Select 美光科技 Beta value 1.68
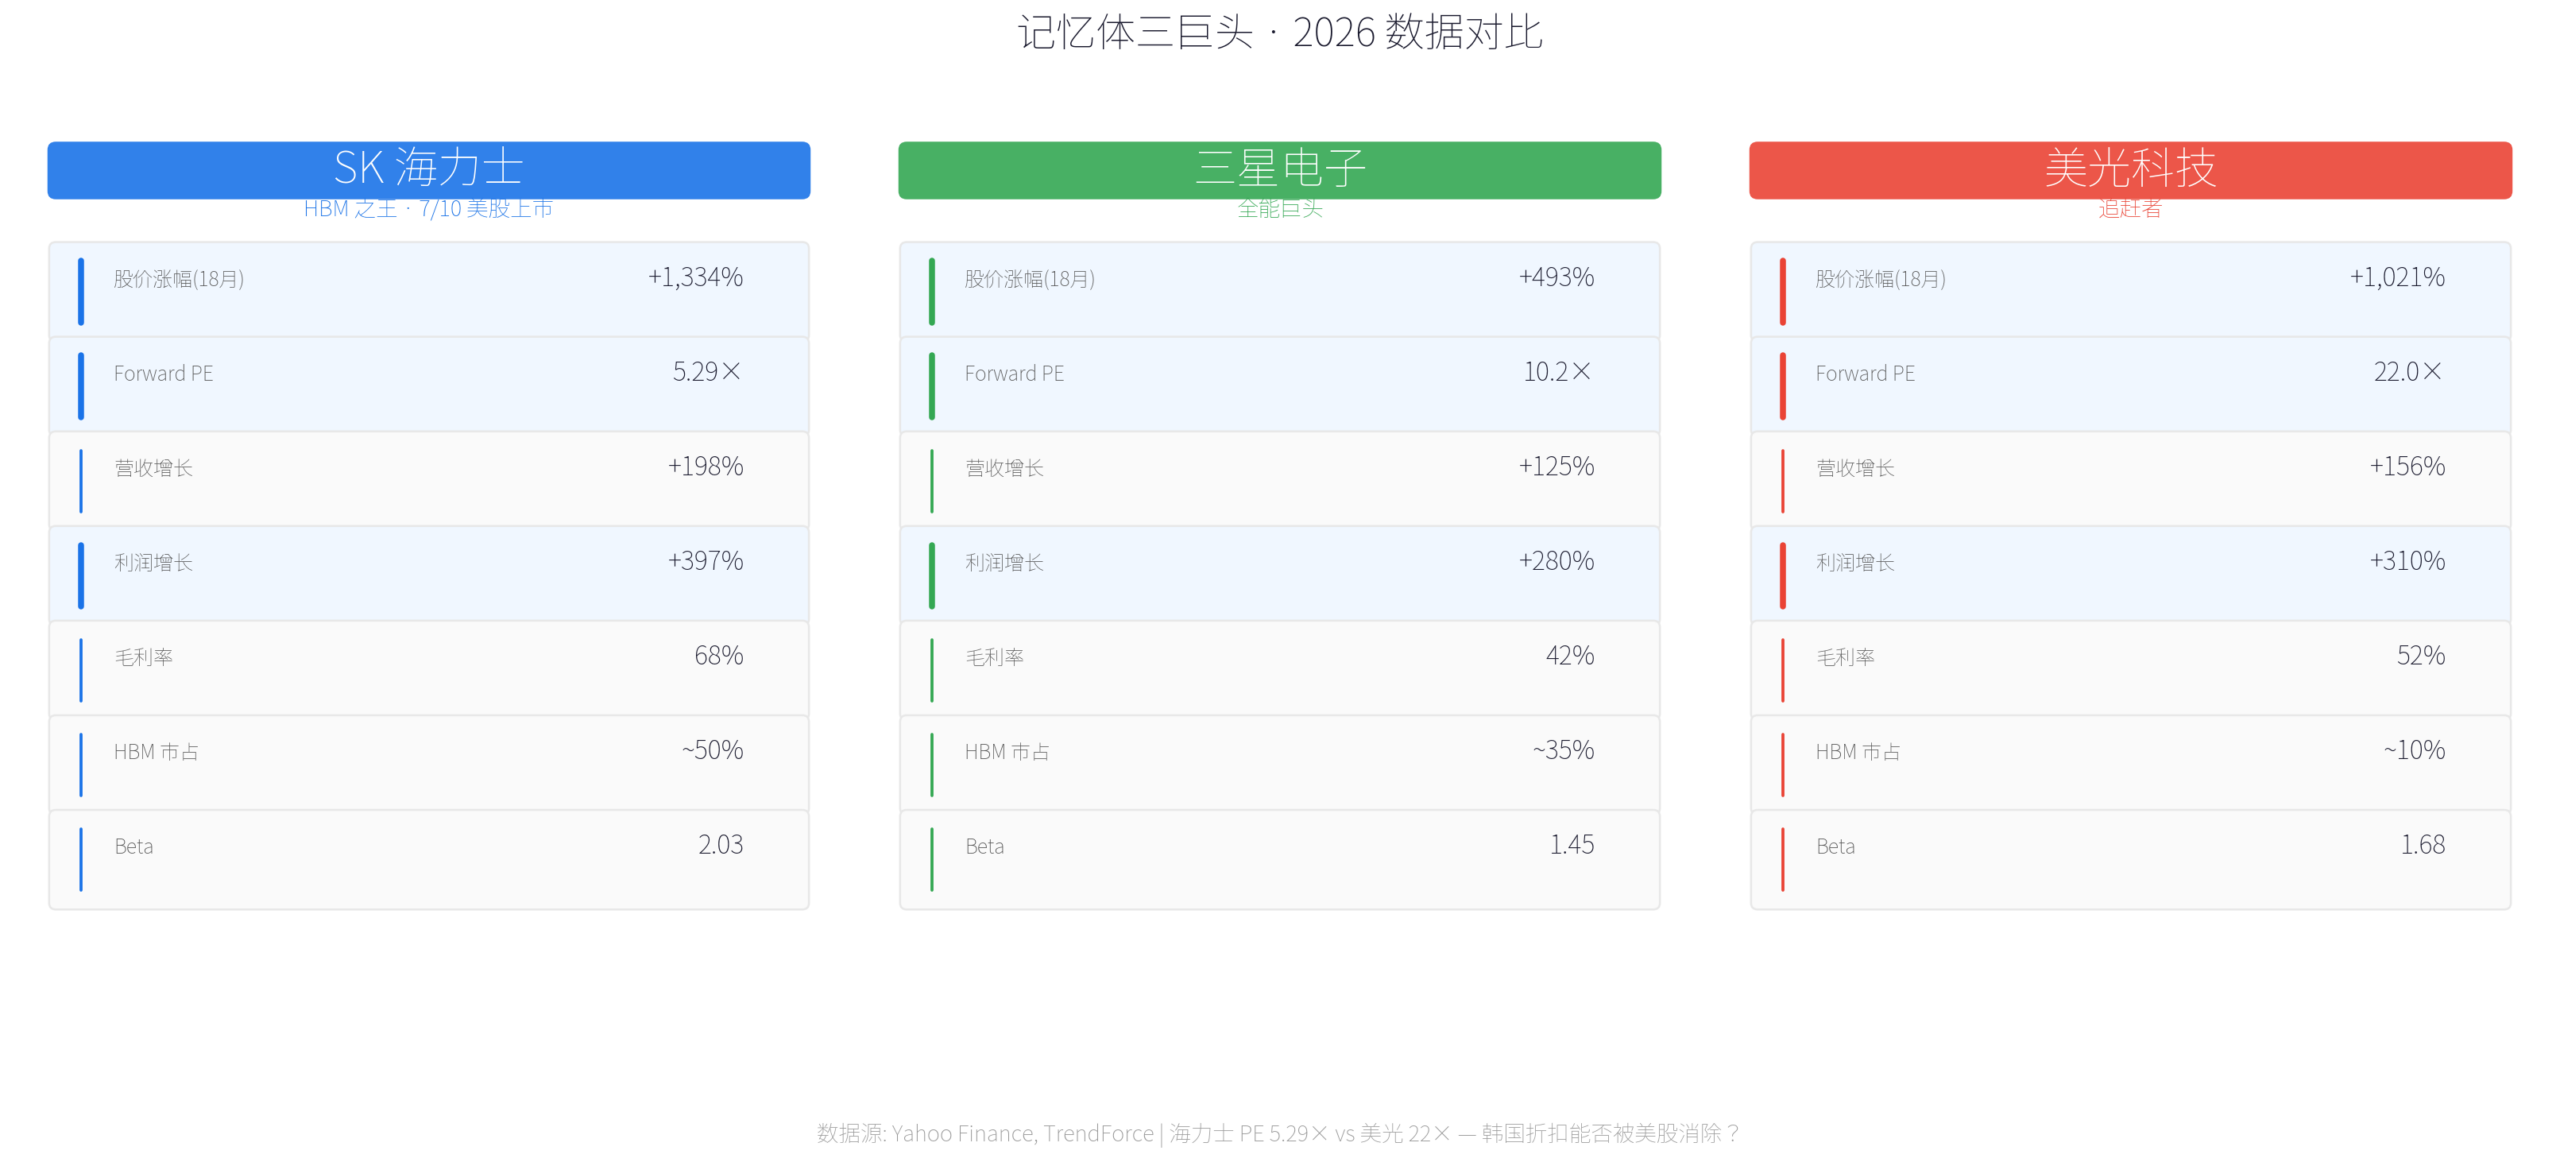2560x1162 pixels. click(2423, 845)
